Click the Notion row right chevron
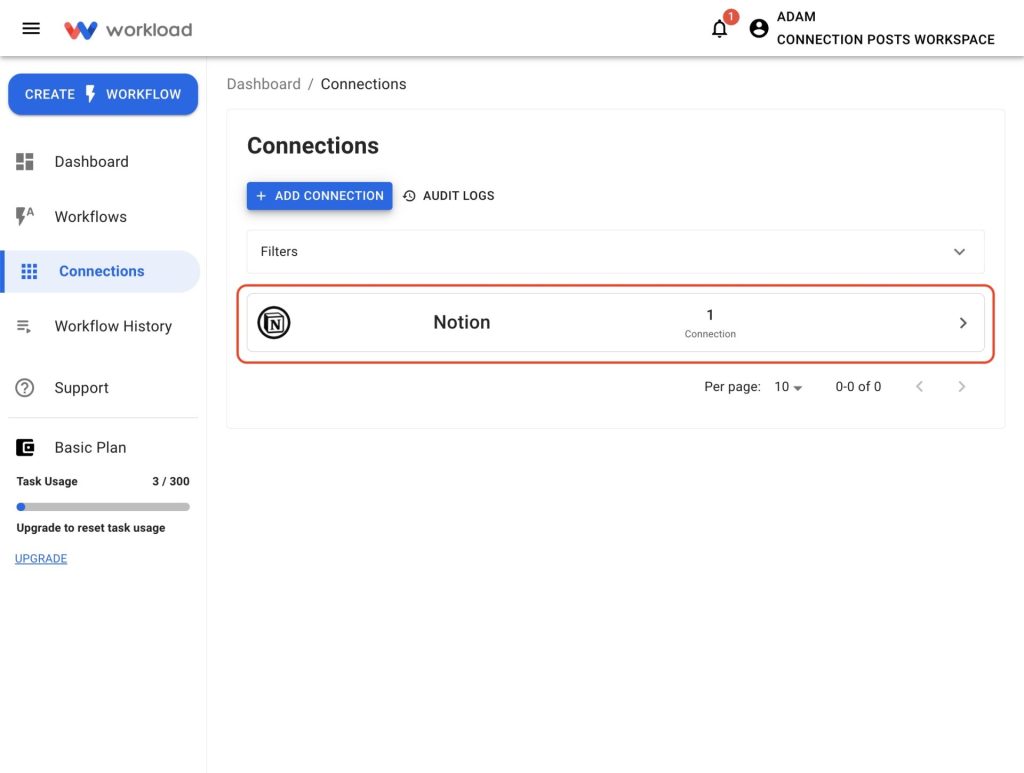 [x=963, y=323]
